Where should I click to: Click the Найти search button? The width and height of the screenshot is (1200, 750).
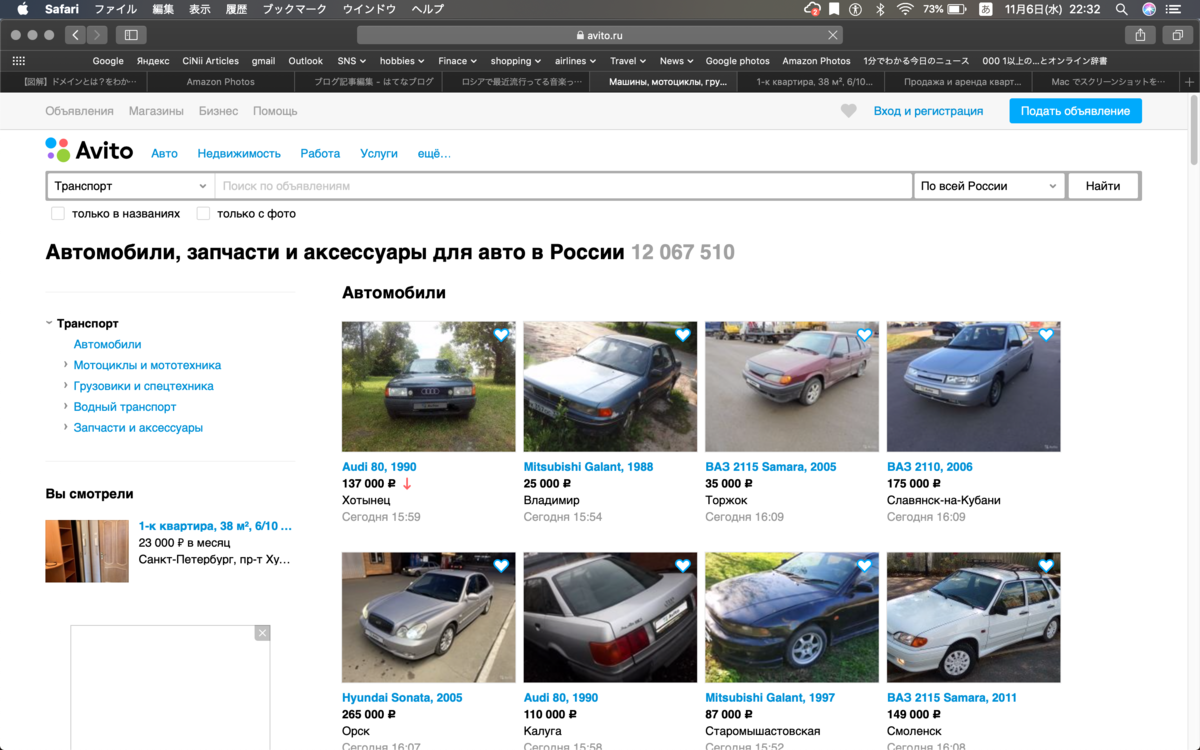[x=1103, y=186]
